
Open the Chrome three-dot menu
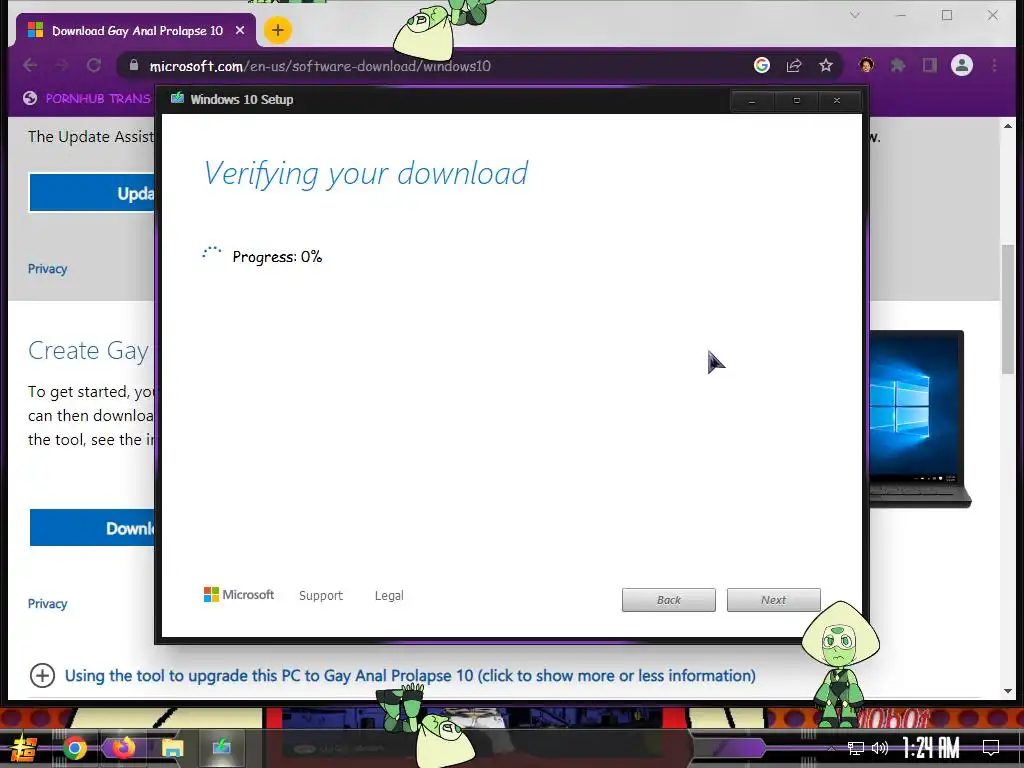point(994,65)
